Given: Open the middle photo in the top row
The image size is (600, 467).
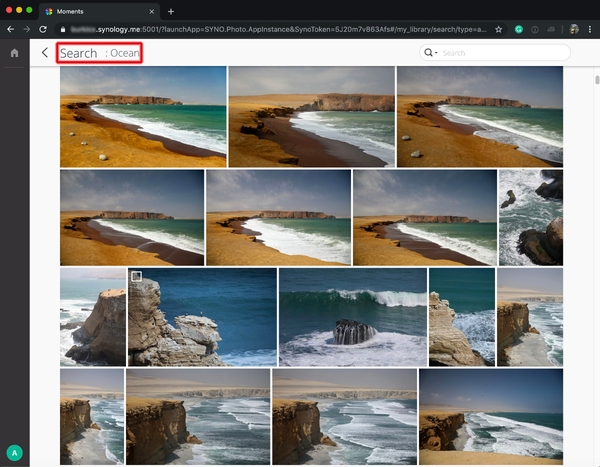Looking at the screenshot, I should point(311,117).
